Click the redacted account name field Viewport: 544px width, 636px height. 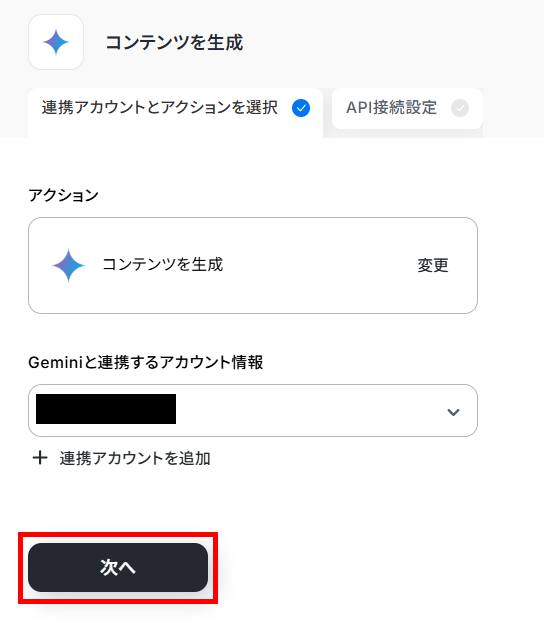pos(106,409)
